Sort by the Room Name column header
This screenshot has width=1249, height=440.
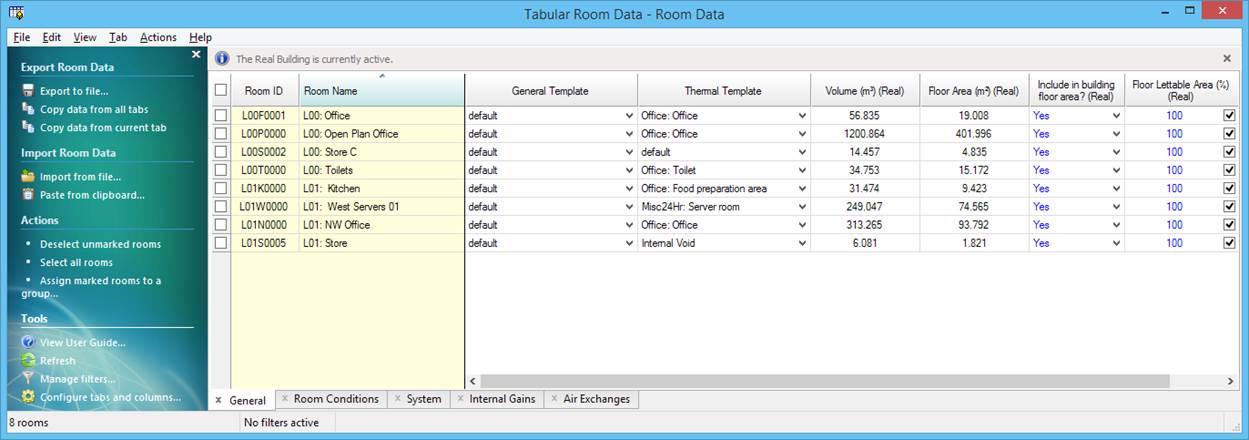tap(382, 90)
